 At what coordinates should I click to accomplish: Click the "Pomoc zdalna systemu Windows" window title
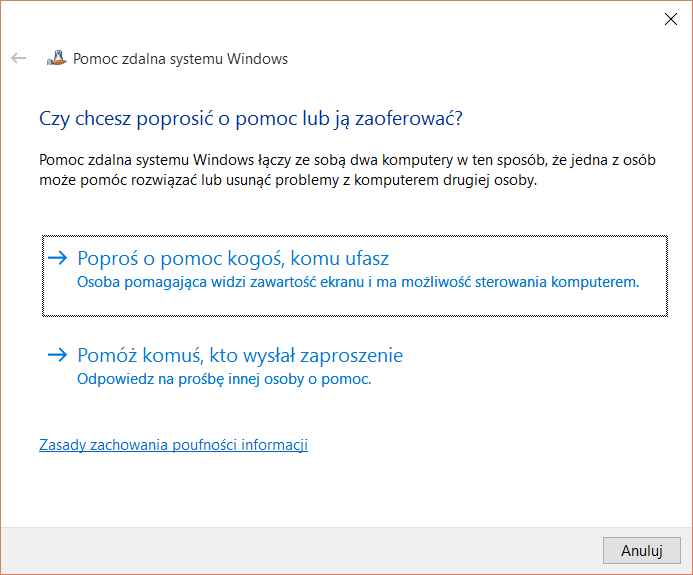click(180, 59)
